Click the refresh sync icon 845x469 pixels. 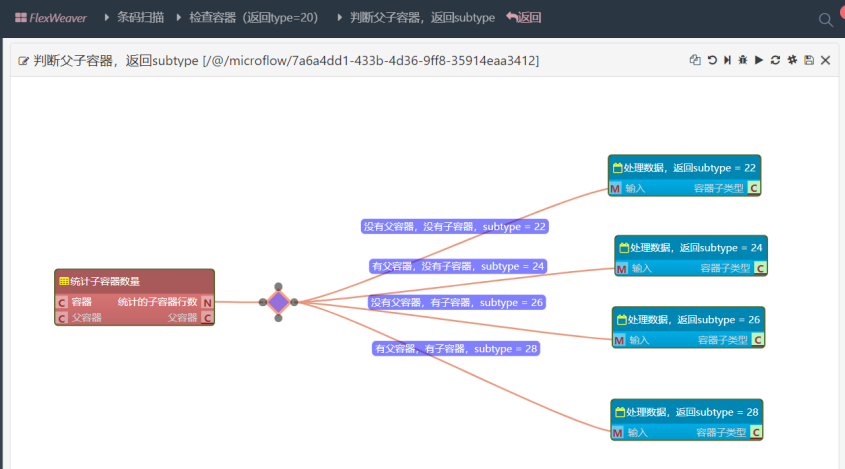pyautogui.click(x=775, y=61)
